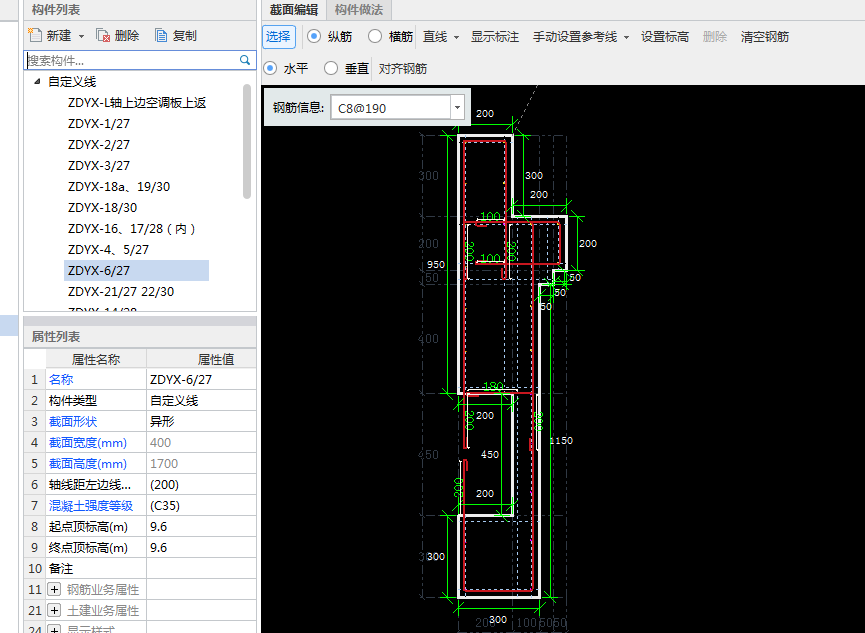
Task: Open the 直线 draw-mode dropdown arrow
Action: click(x=456, y=38)
